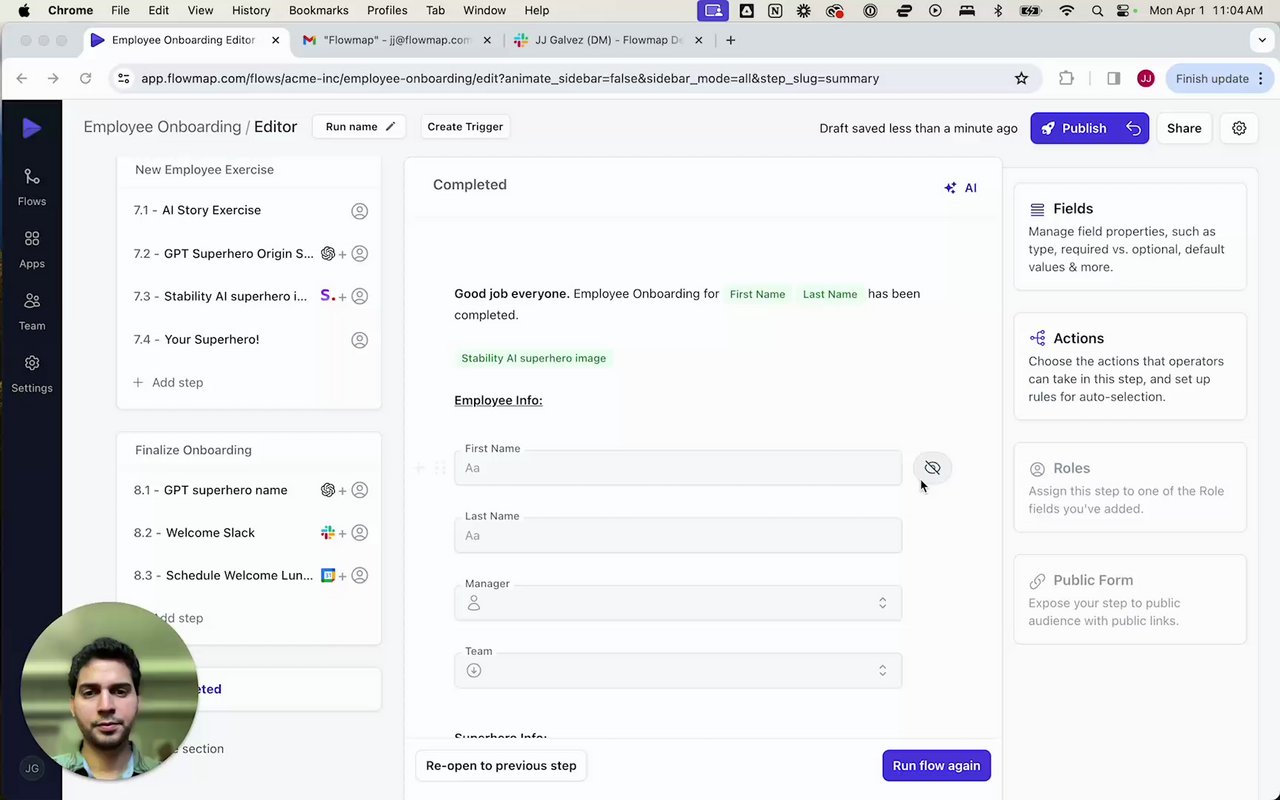
Task: Click the AI sparkle button
Action: click(x=960, y=187)
